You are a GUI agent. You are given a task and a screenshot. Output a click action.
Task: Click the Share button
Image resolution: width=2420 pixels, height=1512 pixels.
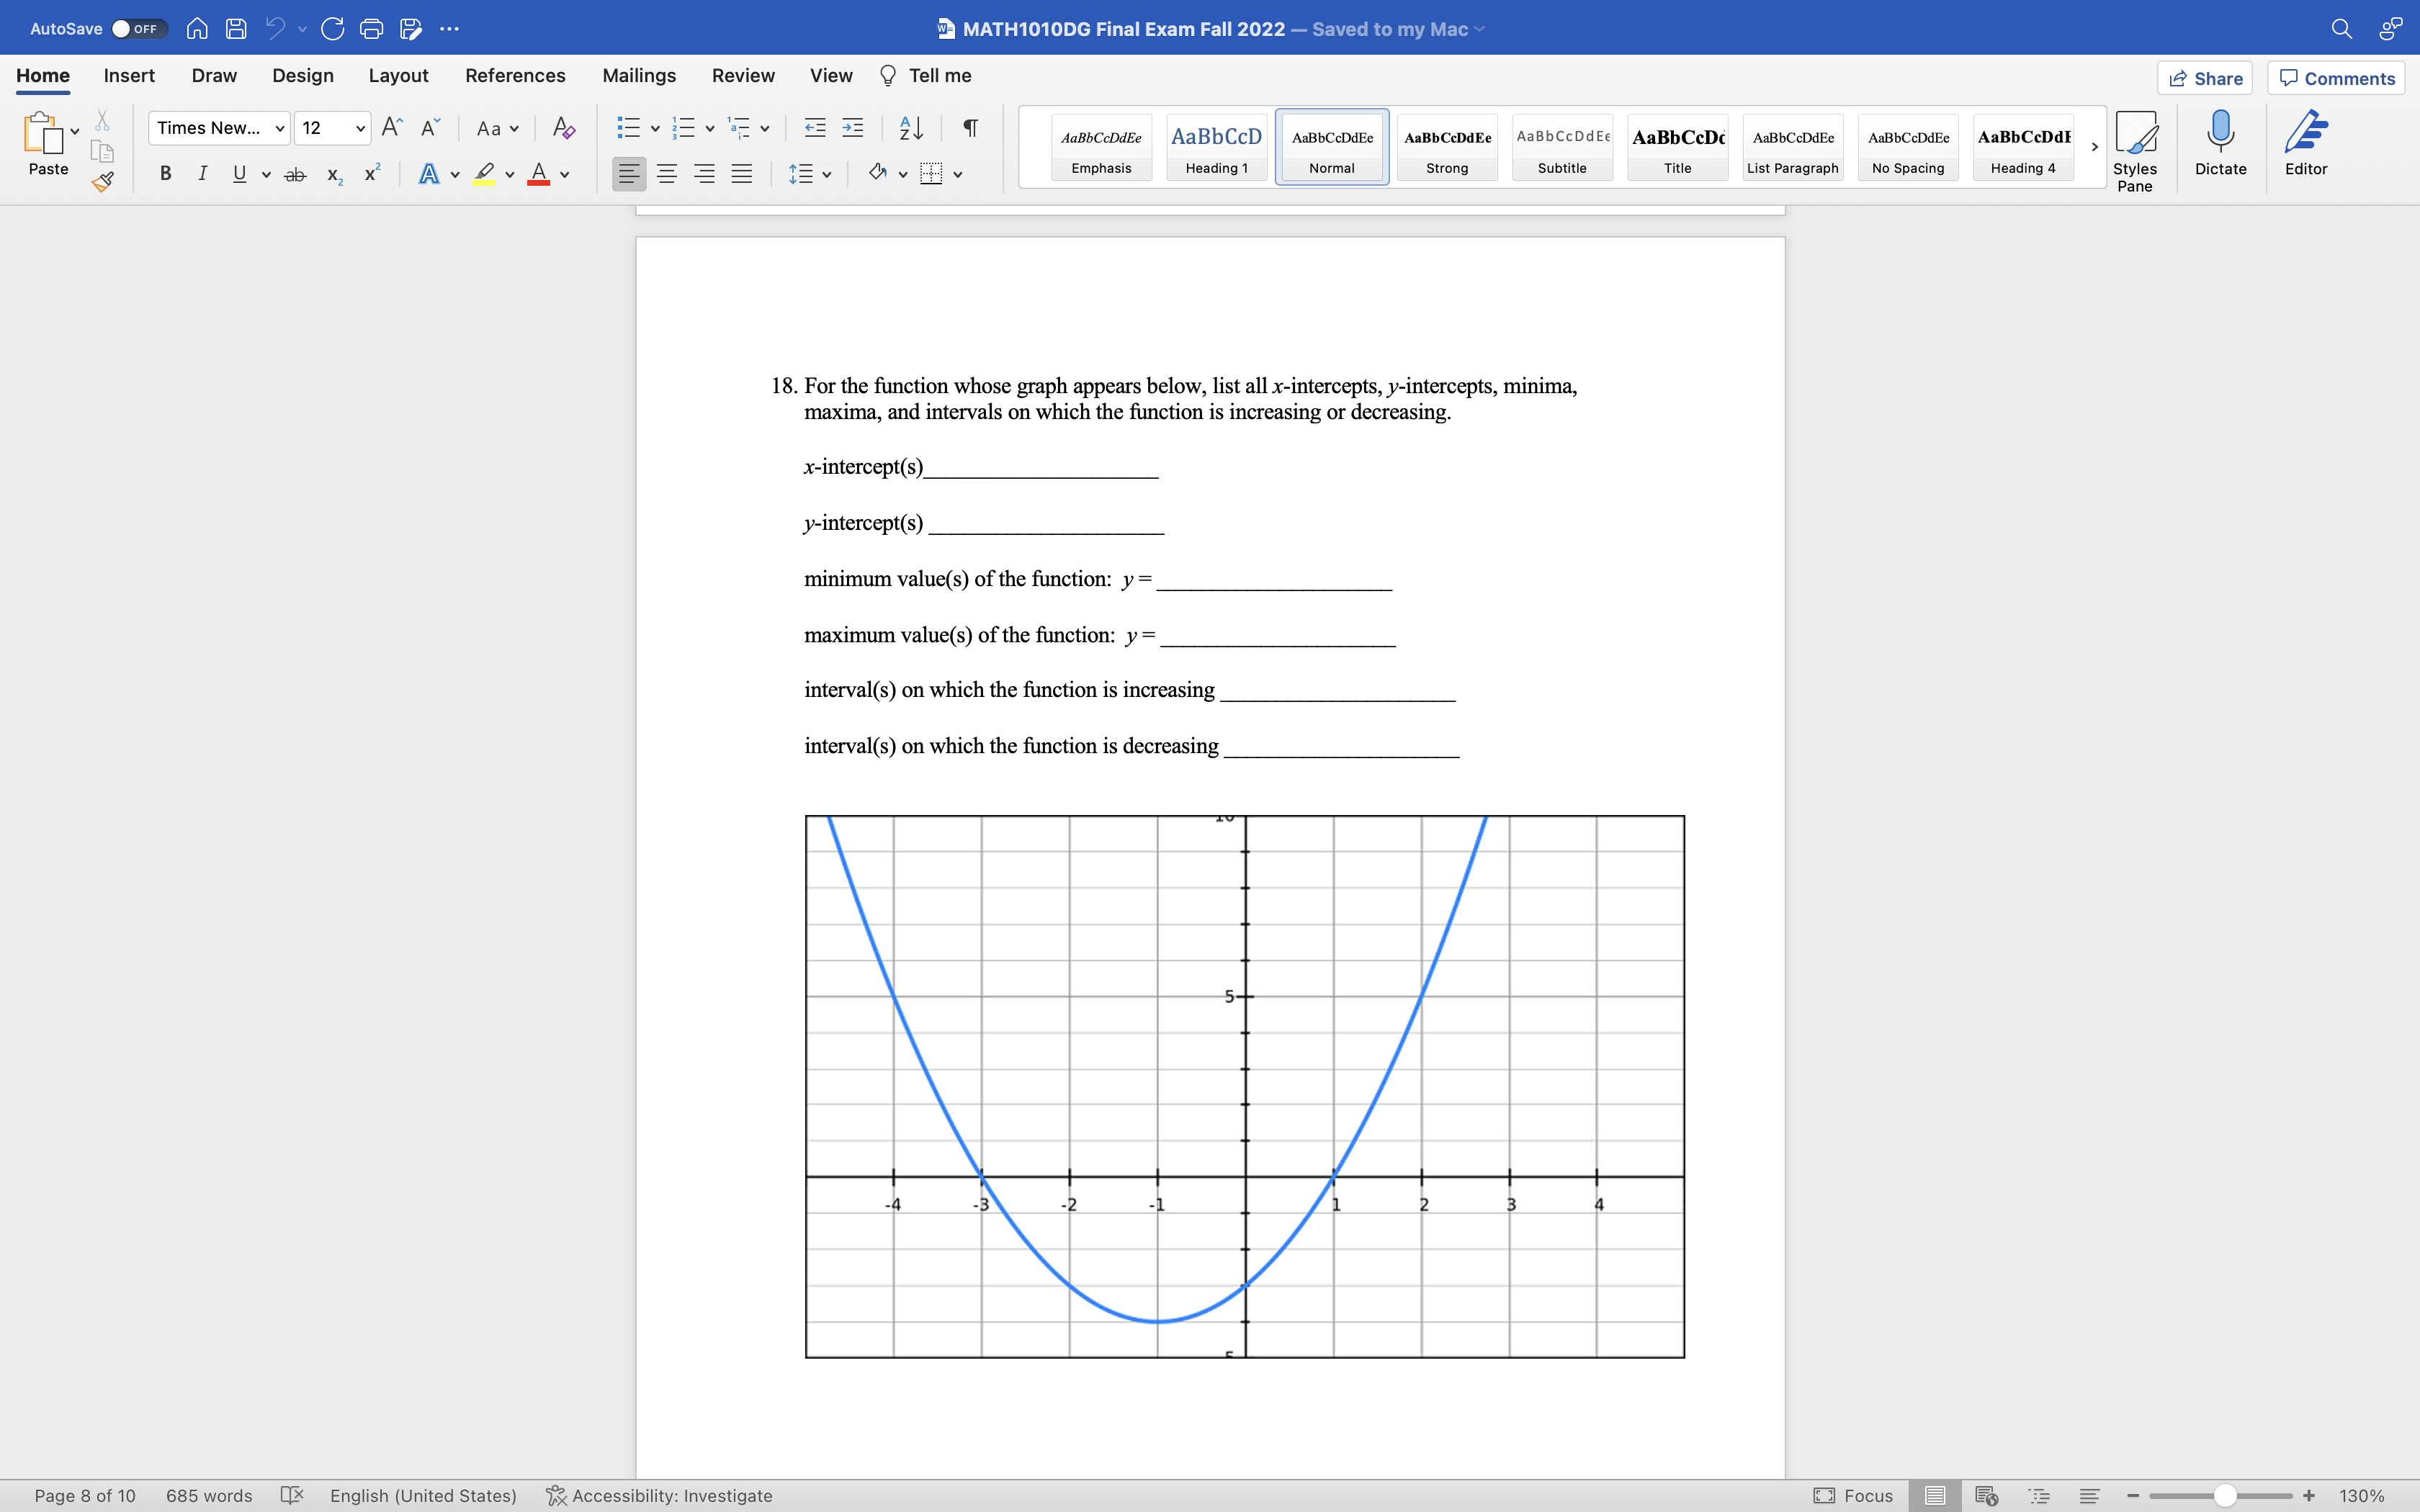[2206, 77]
